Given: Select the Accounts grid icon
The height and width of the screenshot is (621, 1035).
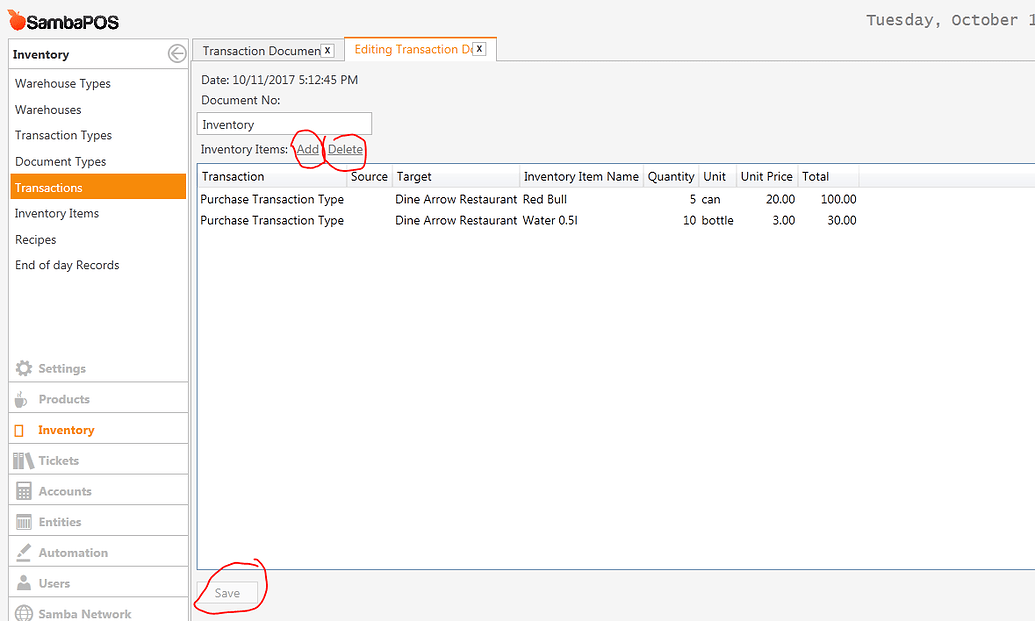Looking at the screenshot, I should (x=22, y=490).
